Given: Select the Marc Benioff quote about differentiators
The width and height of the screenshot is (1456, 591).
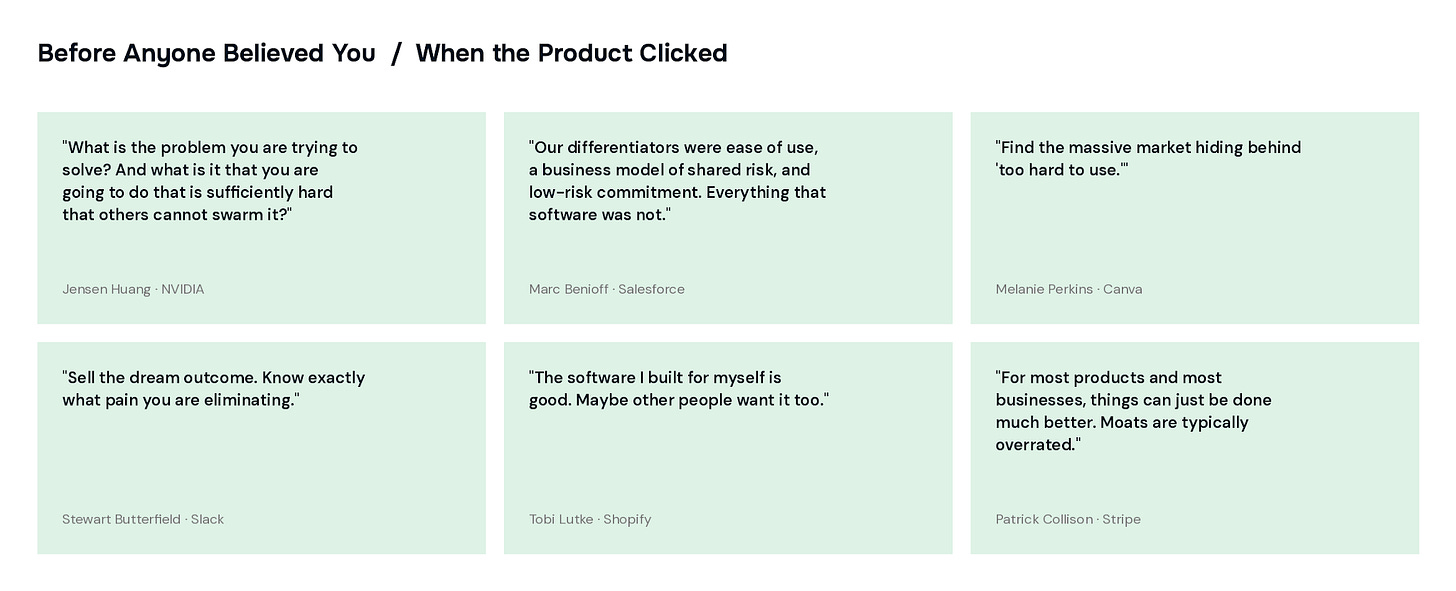Looking at the screenshot, I should (x=677, y=181).
